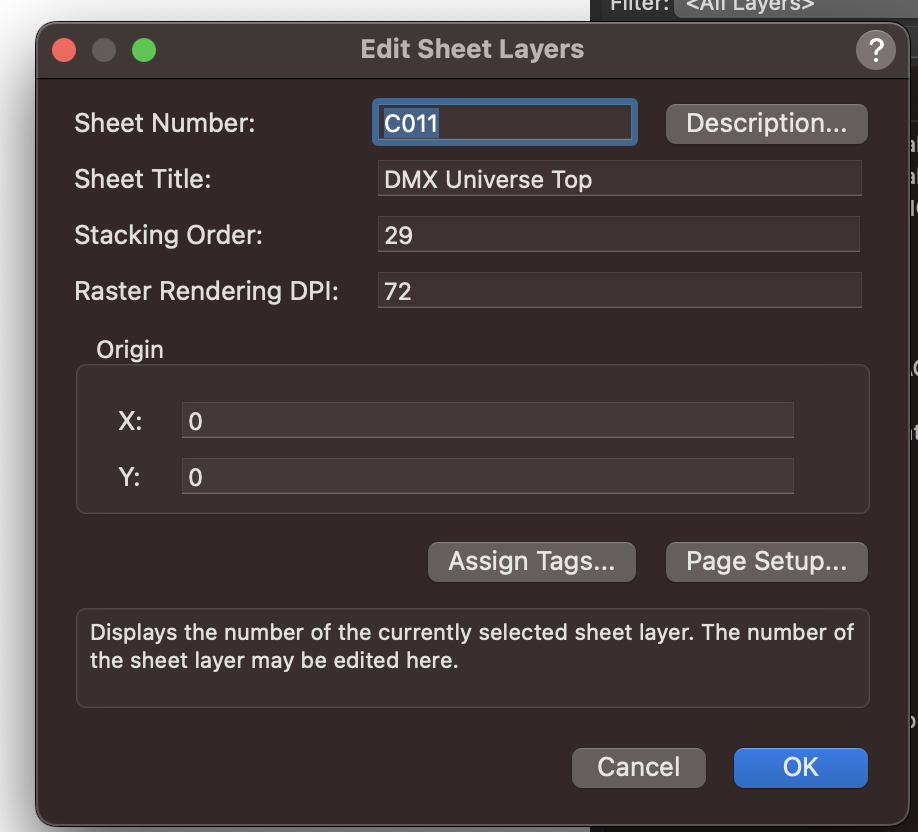Click the help question mark icon
918x832 pixels.
pos(875,50)
